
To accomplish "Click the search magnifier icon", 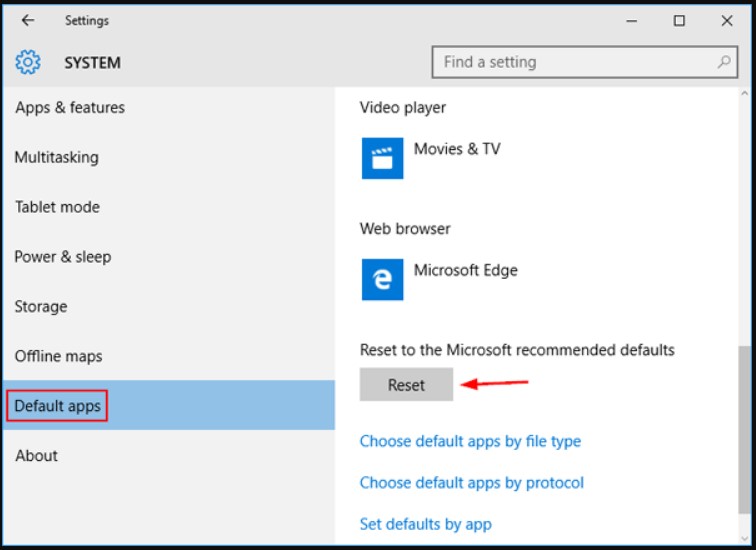I will pyautogui.click(x=724, y=62).
